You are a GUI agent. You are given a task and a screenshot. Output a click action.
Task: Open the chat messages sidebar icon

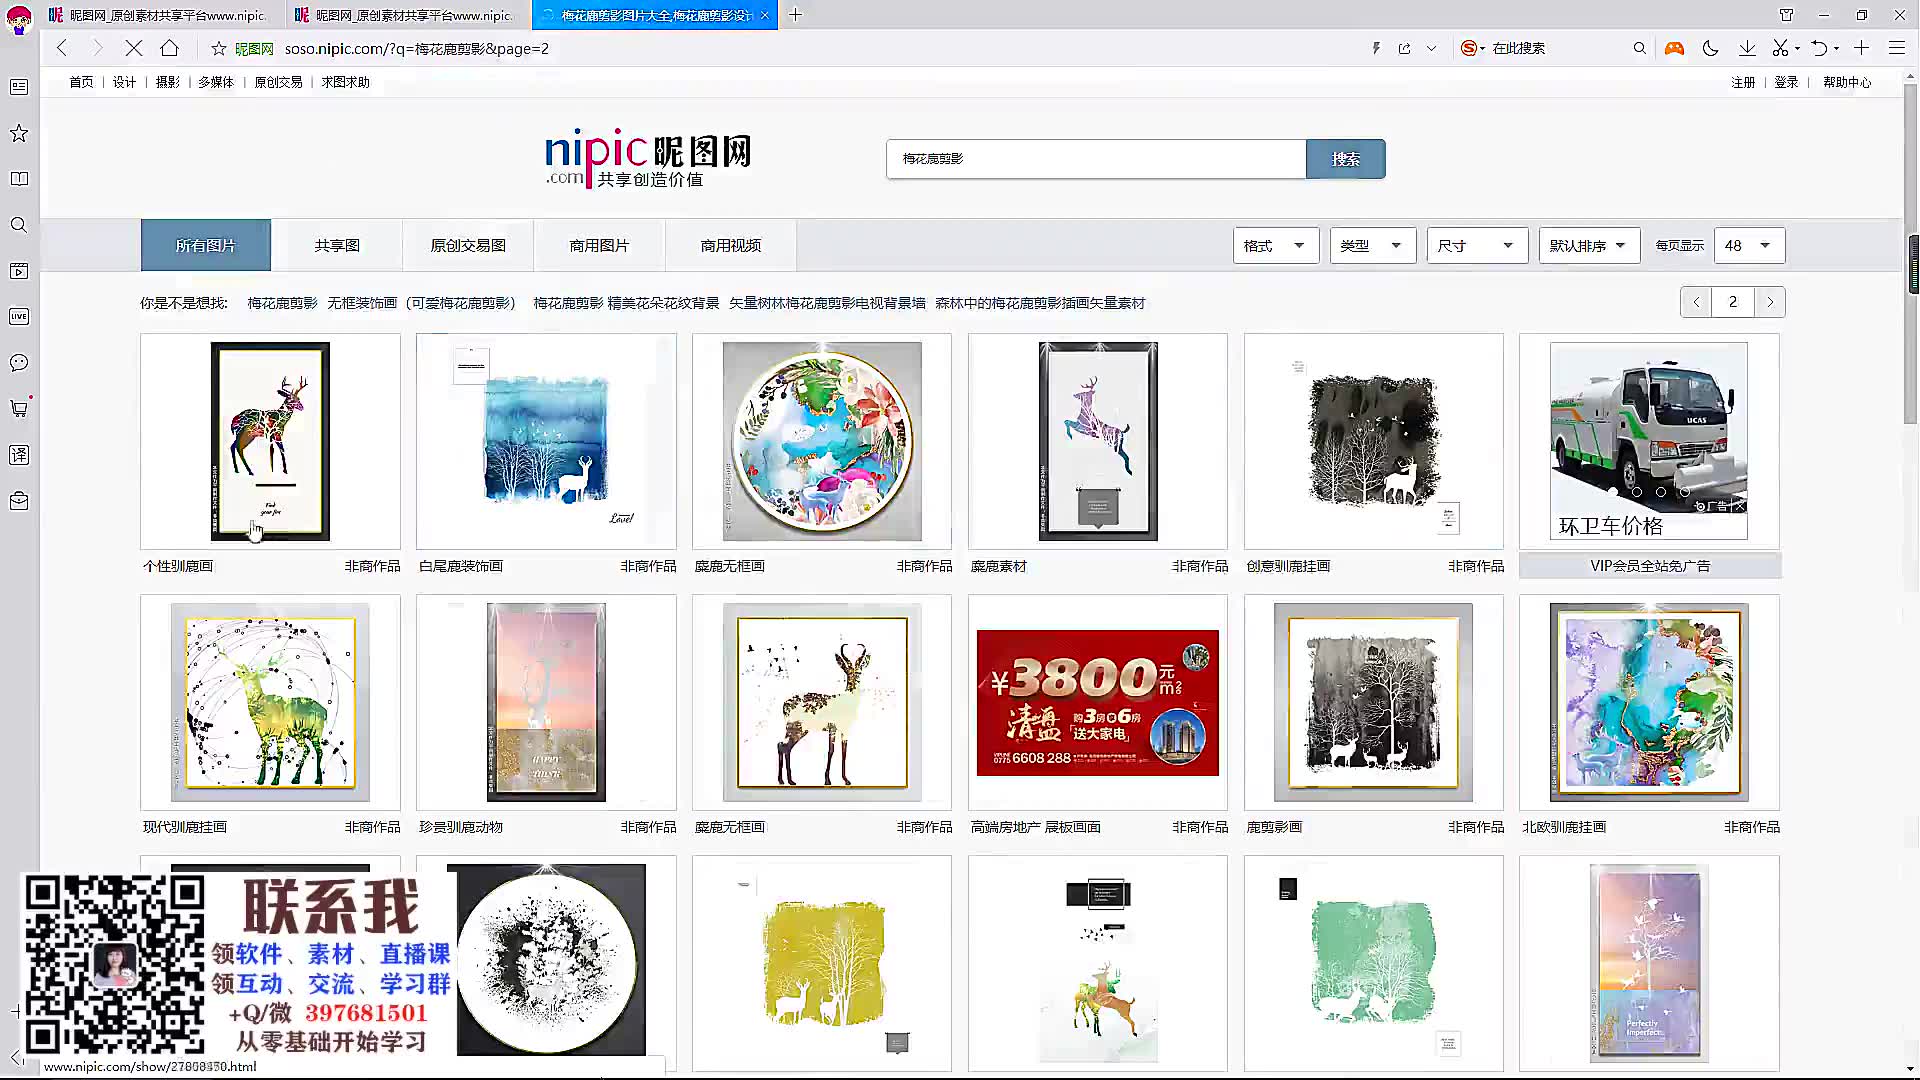pyautogui.click(x=18, y=362)
